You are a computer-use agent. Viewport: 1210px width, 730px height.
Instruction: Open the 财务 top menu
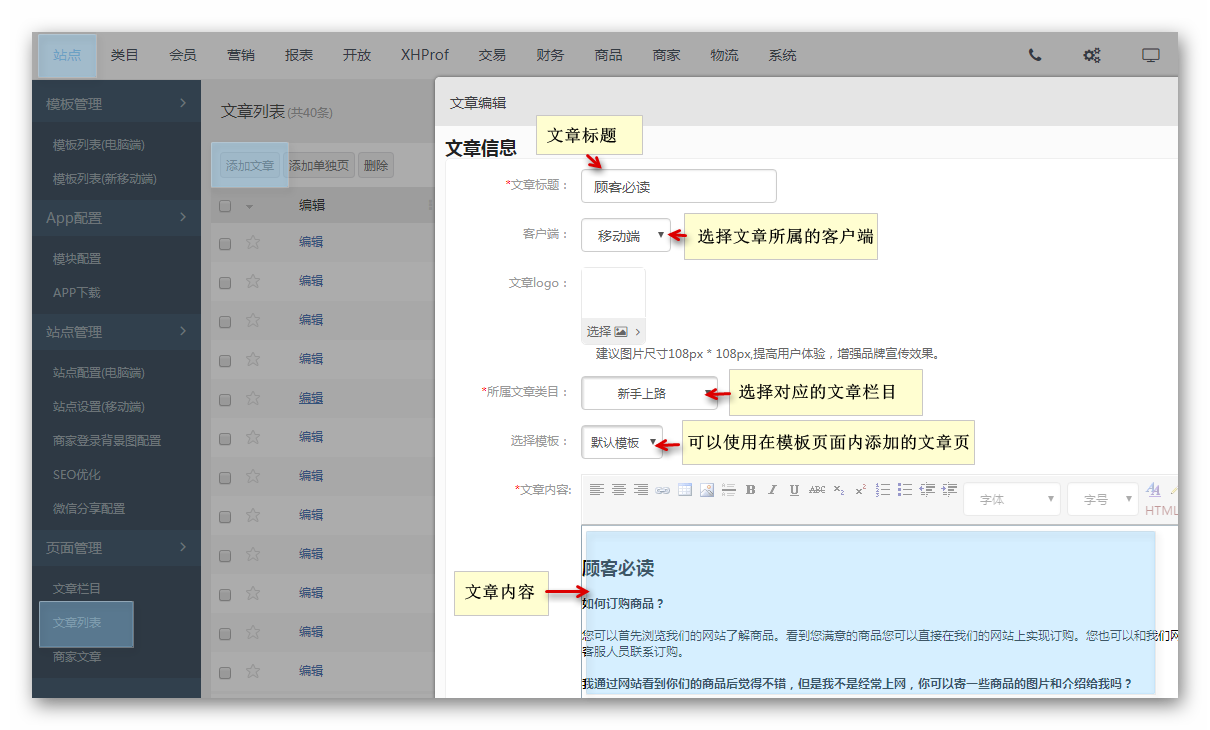(x=550, y=55)
